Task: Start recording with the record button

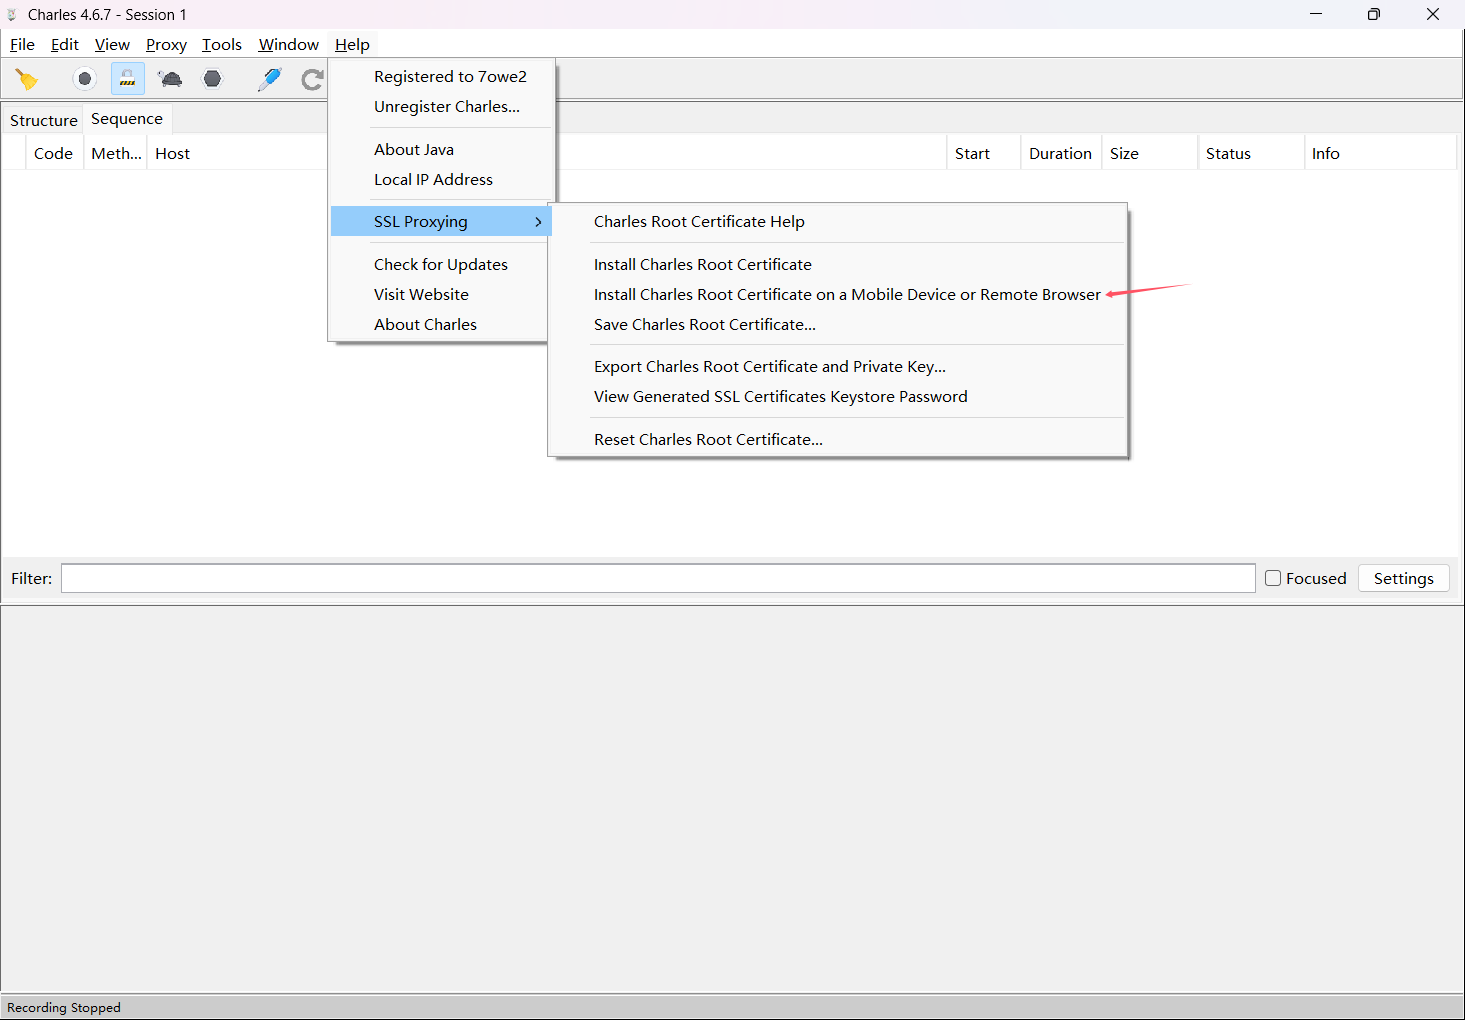Action: coord(85,79)
